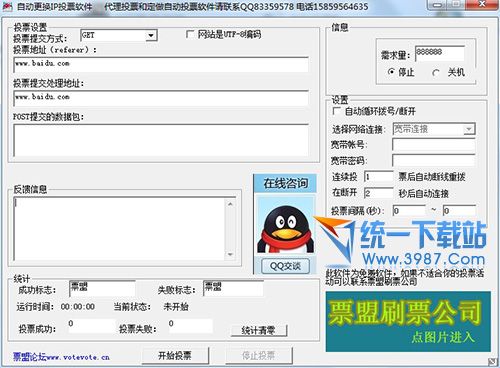The height and width of the screenshot is (368, 500).
Task: Click the 未开始 status text
Action: [x=176, y=307]
